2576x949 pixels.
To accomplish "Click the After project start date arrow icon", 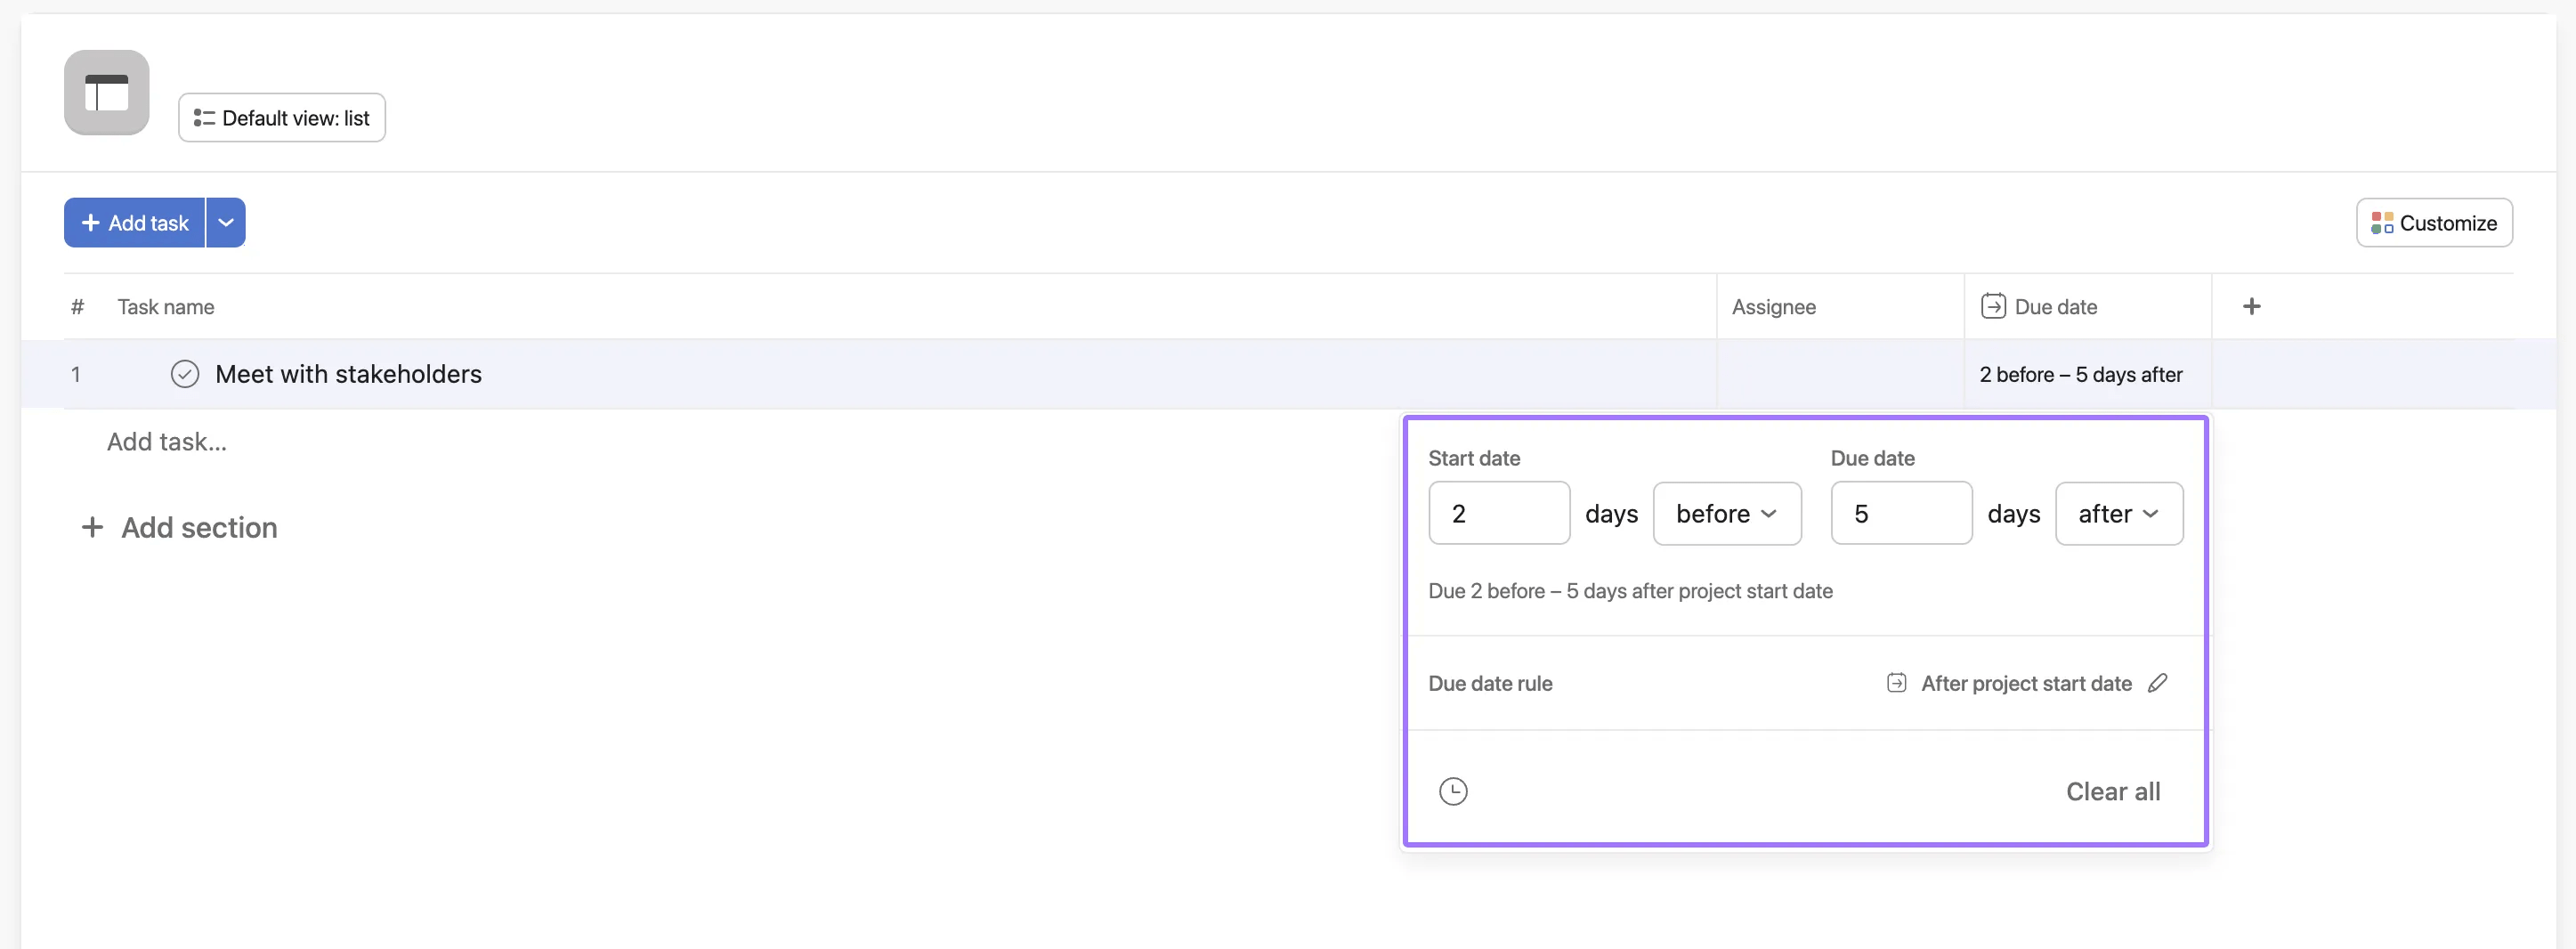I will tap(1895, 682).
